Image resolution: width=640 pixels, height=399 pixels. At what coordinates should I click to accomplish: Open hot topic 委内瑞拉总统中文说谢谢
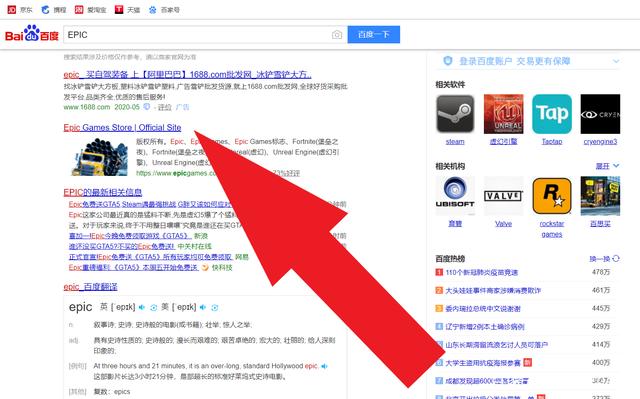point(483,308)
